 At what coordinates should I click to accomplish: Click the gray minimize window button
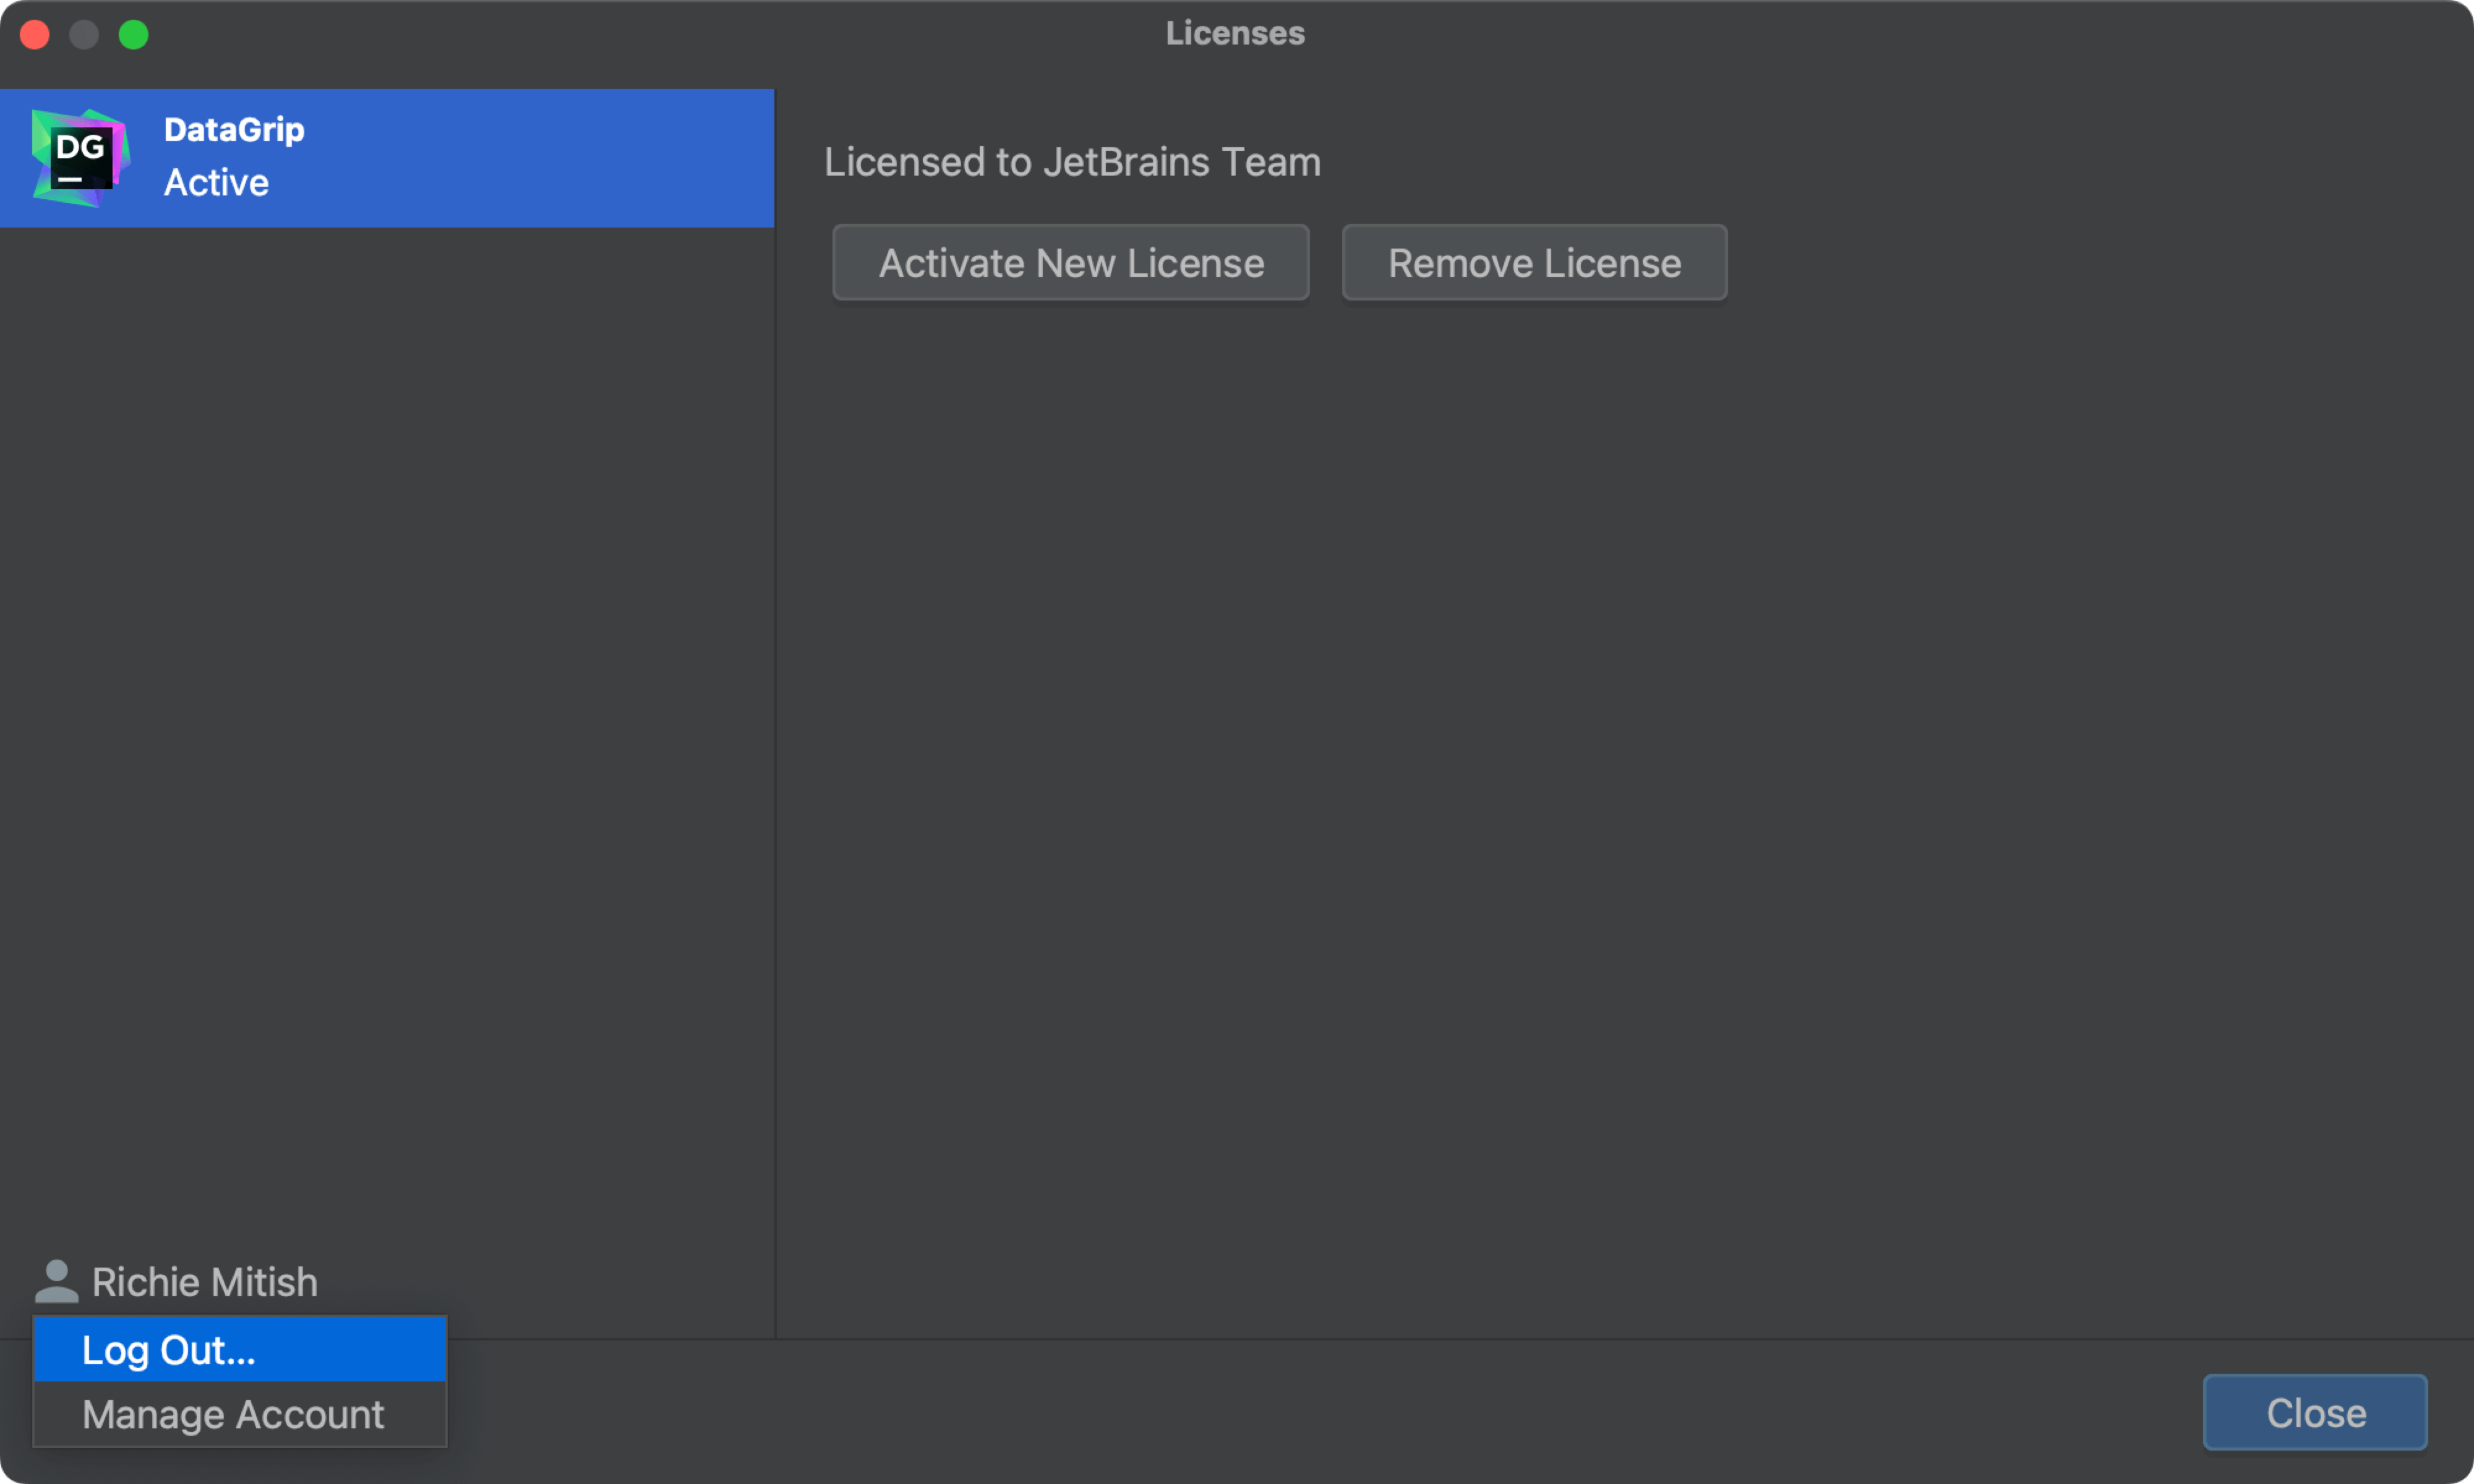point(84,35)
